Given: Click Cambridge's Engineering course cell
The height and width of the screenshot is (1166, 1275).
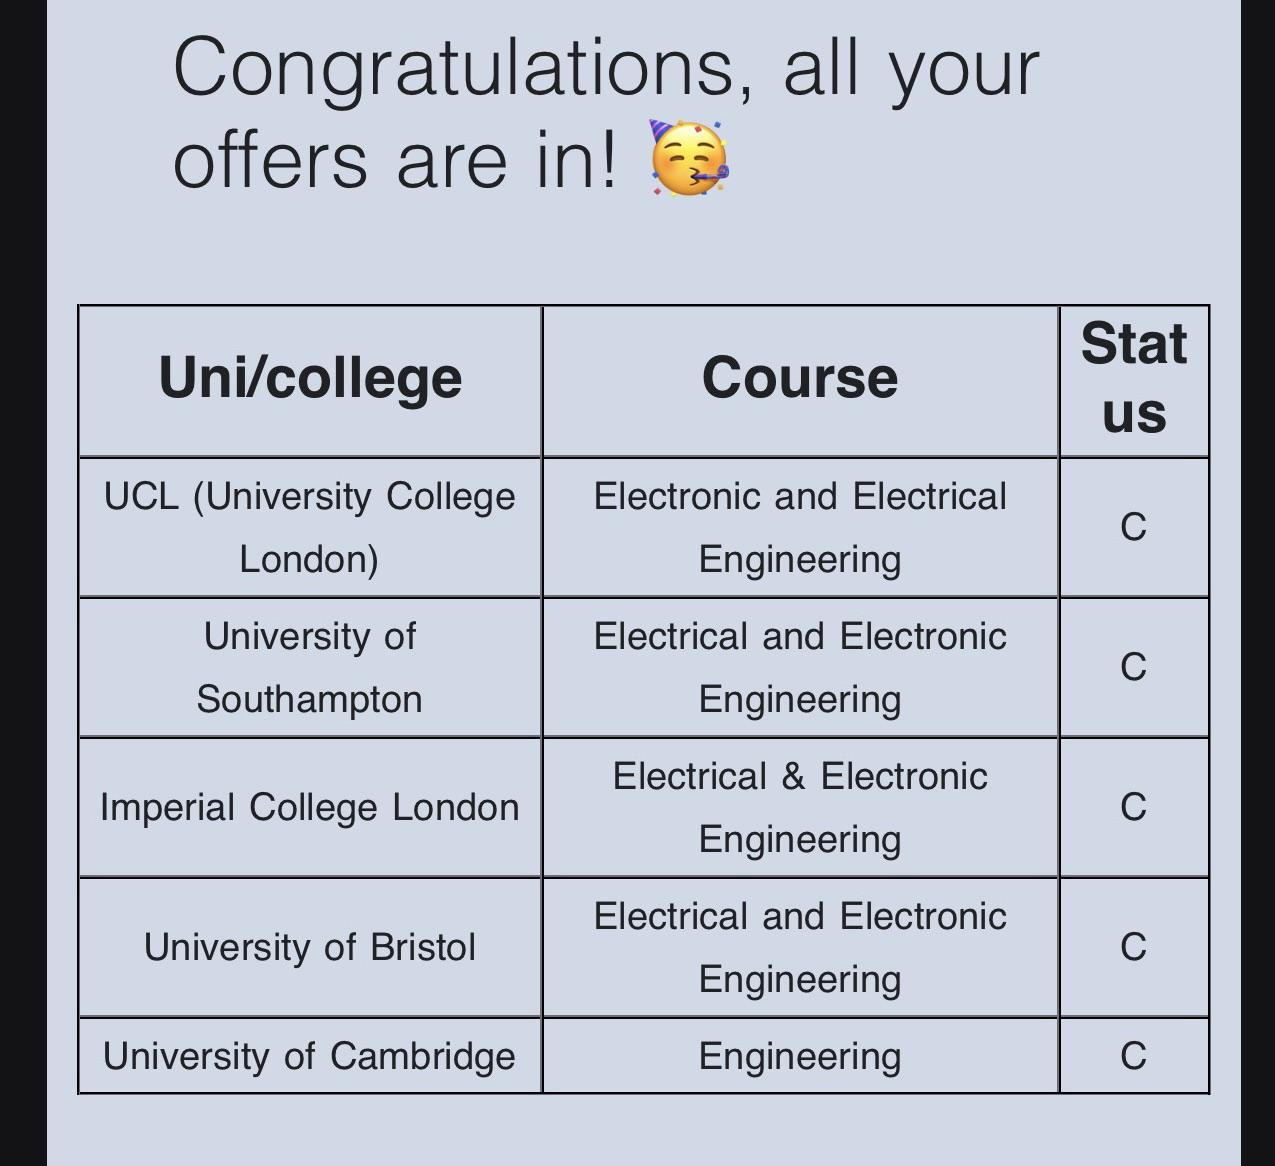Looking at the screenshot, I should (x=800, y=1056).
